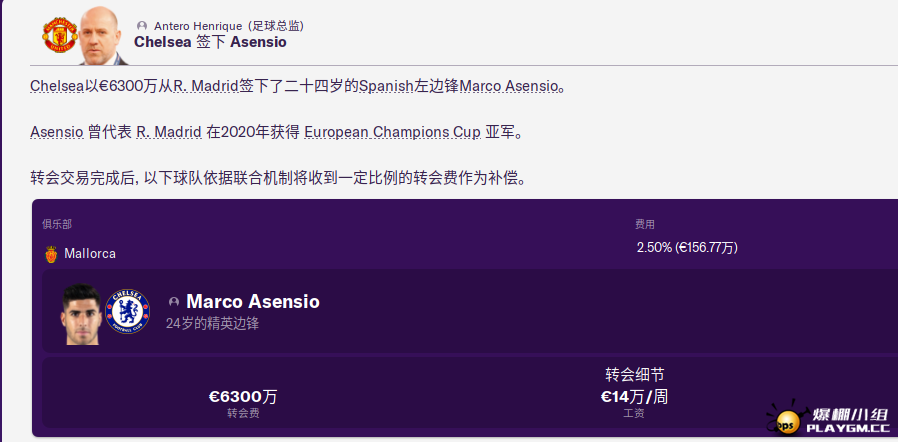Click the 费用 column header

click(645, 224)
